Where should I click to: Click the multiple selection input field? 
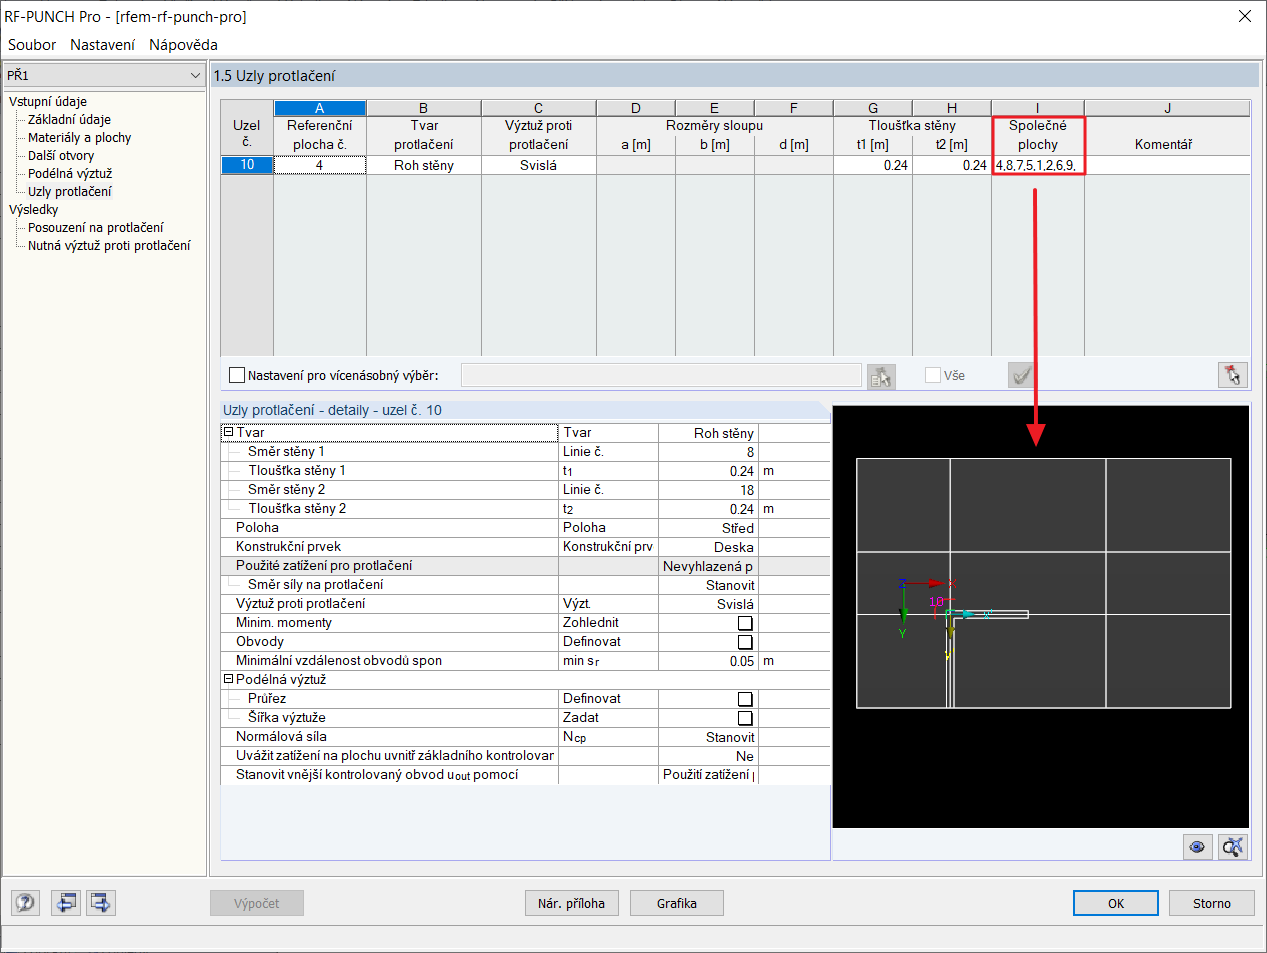(x=661, y=375)
